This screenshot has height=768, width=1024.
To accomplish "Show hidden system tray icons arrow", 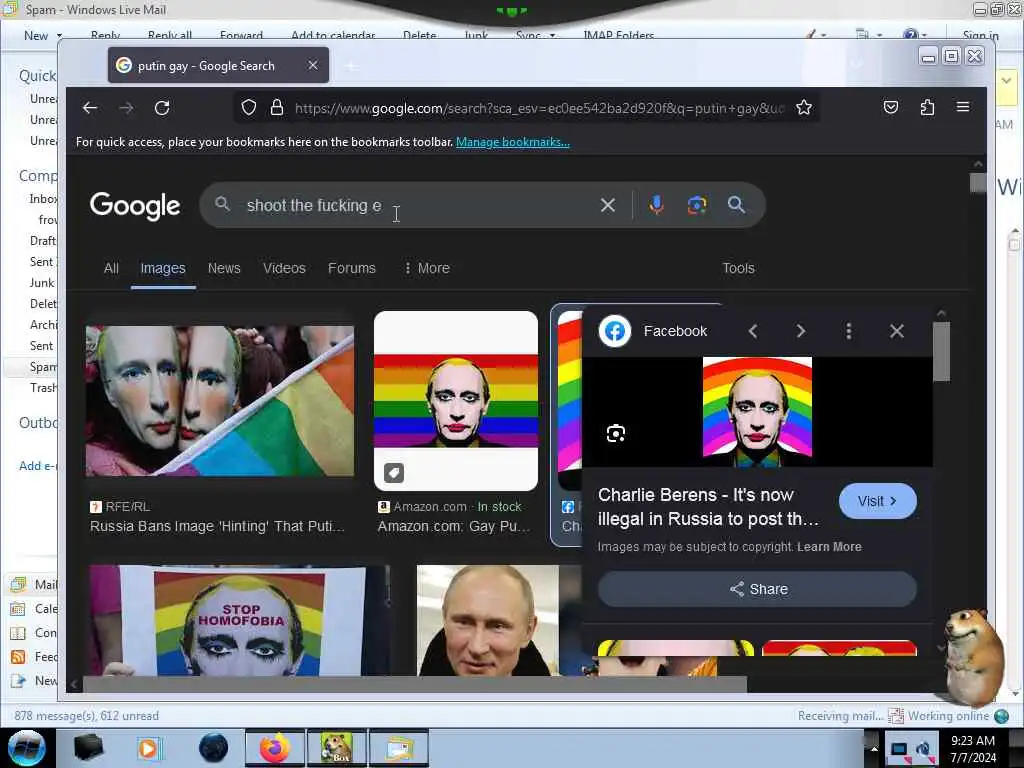I will point(874,749).
